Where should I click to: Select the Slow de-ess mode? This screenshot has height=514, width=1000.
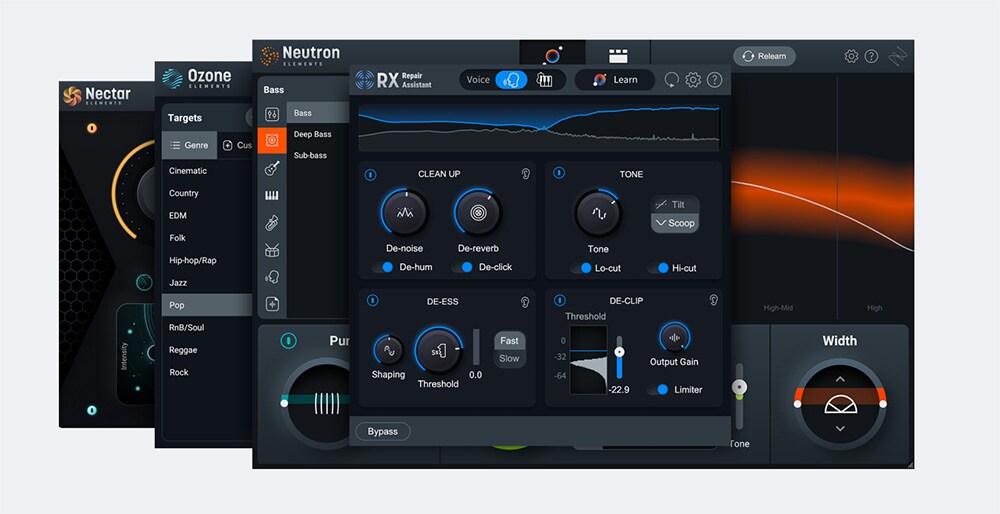tap(510, 358)
